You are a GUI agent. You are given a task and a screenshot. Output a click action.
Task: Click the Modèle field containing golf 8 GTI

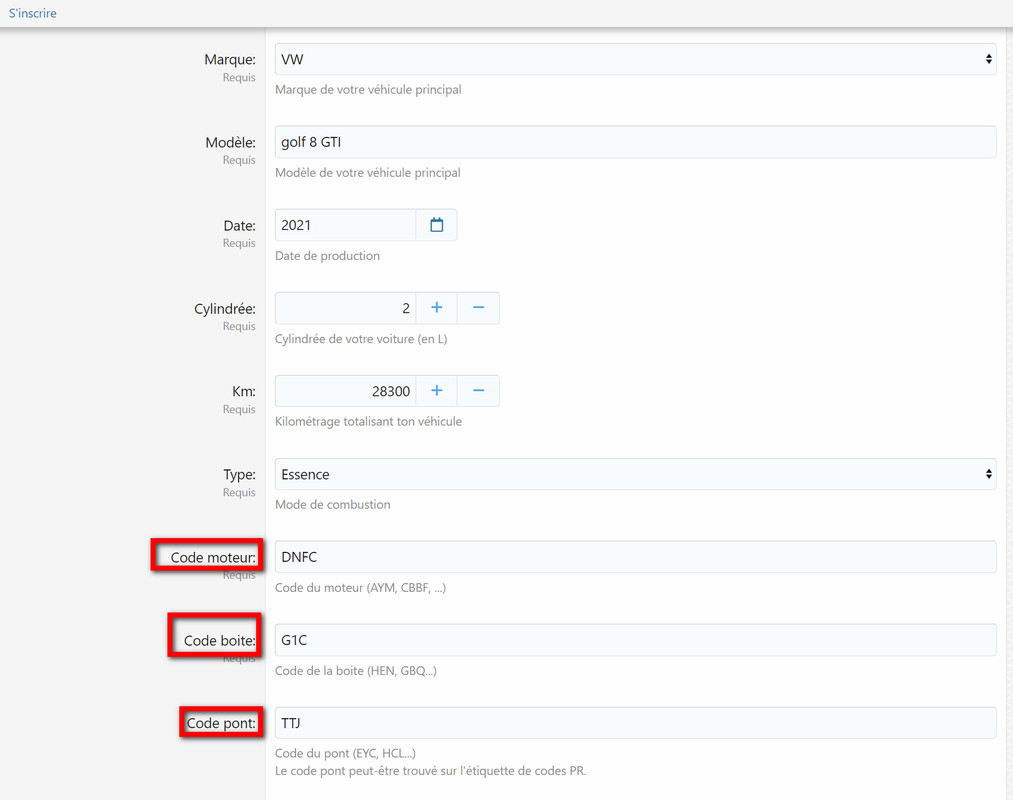click(635, 142)
